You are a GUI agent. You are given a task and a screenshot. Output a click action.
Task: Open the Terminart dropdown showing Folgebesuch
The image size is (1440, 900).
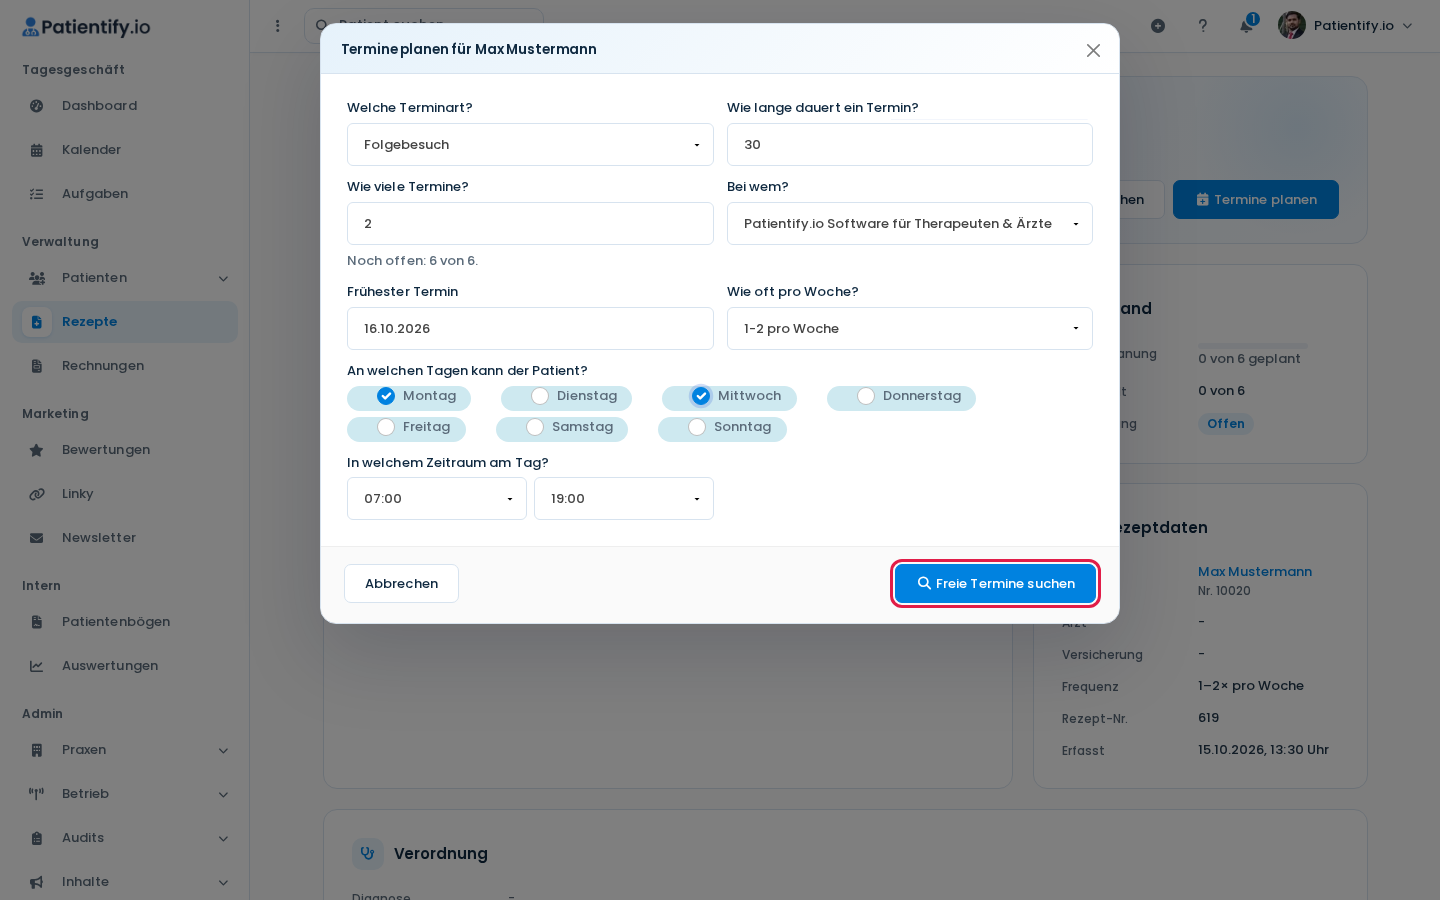530,145
